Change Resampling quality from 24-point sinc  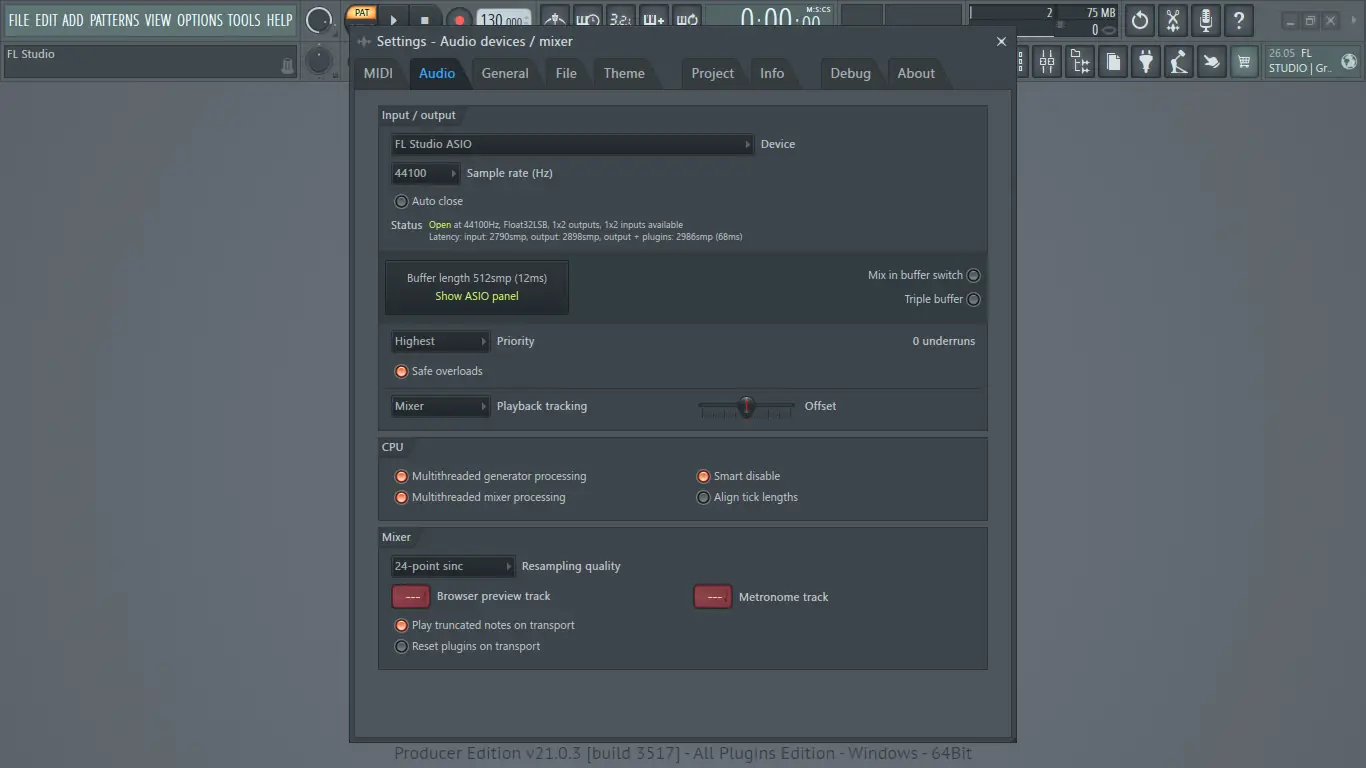tap(451, 565)
